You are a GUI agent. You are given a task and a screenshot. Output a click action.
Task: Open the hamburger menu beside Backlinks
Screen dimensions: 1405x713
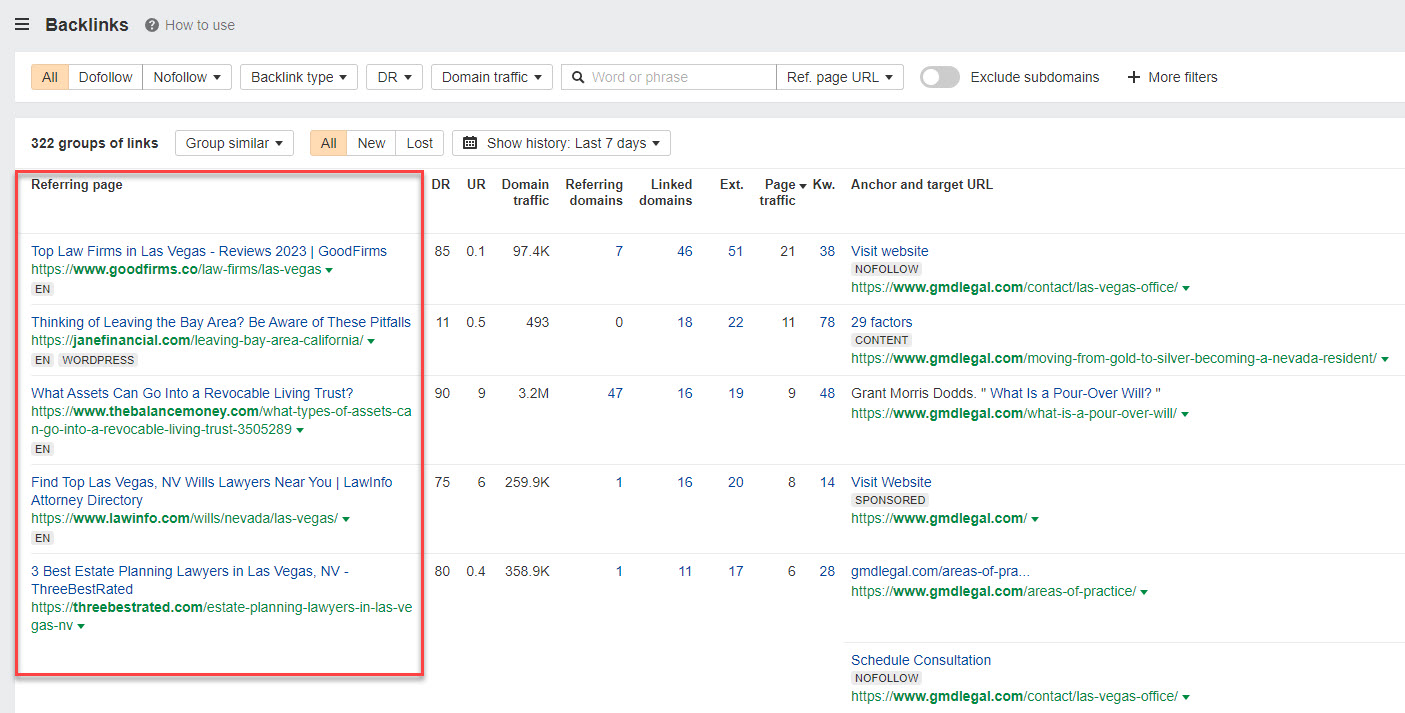coord(22,25)
